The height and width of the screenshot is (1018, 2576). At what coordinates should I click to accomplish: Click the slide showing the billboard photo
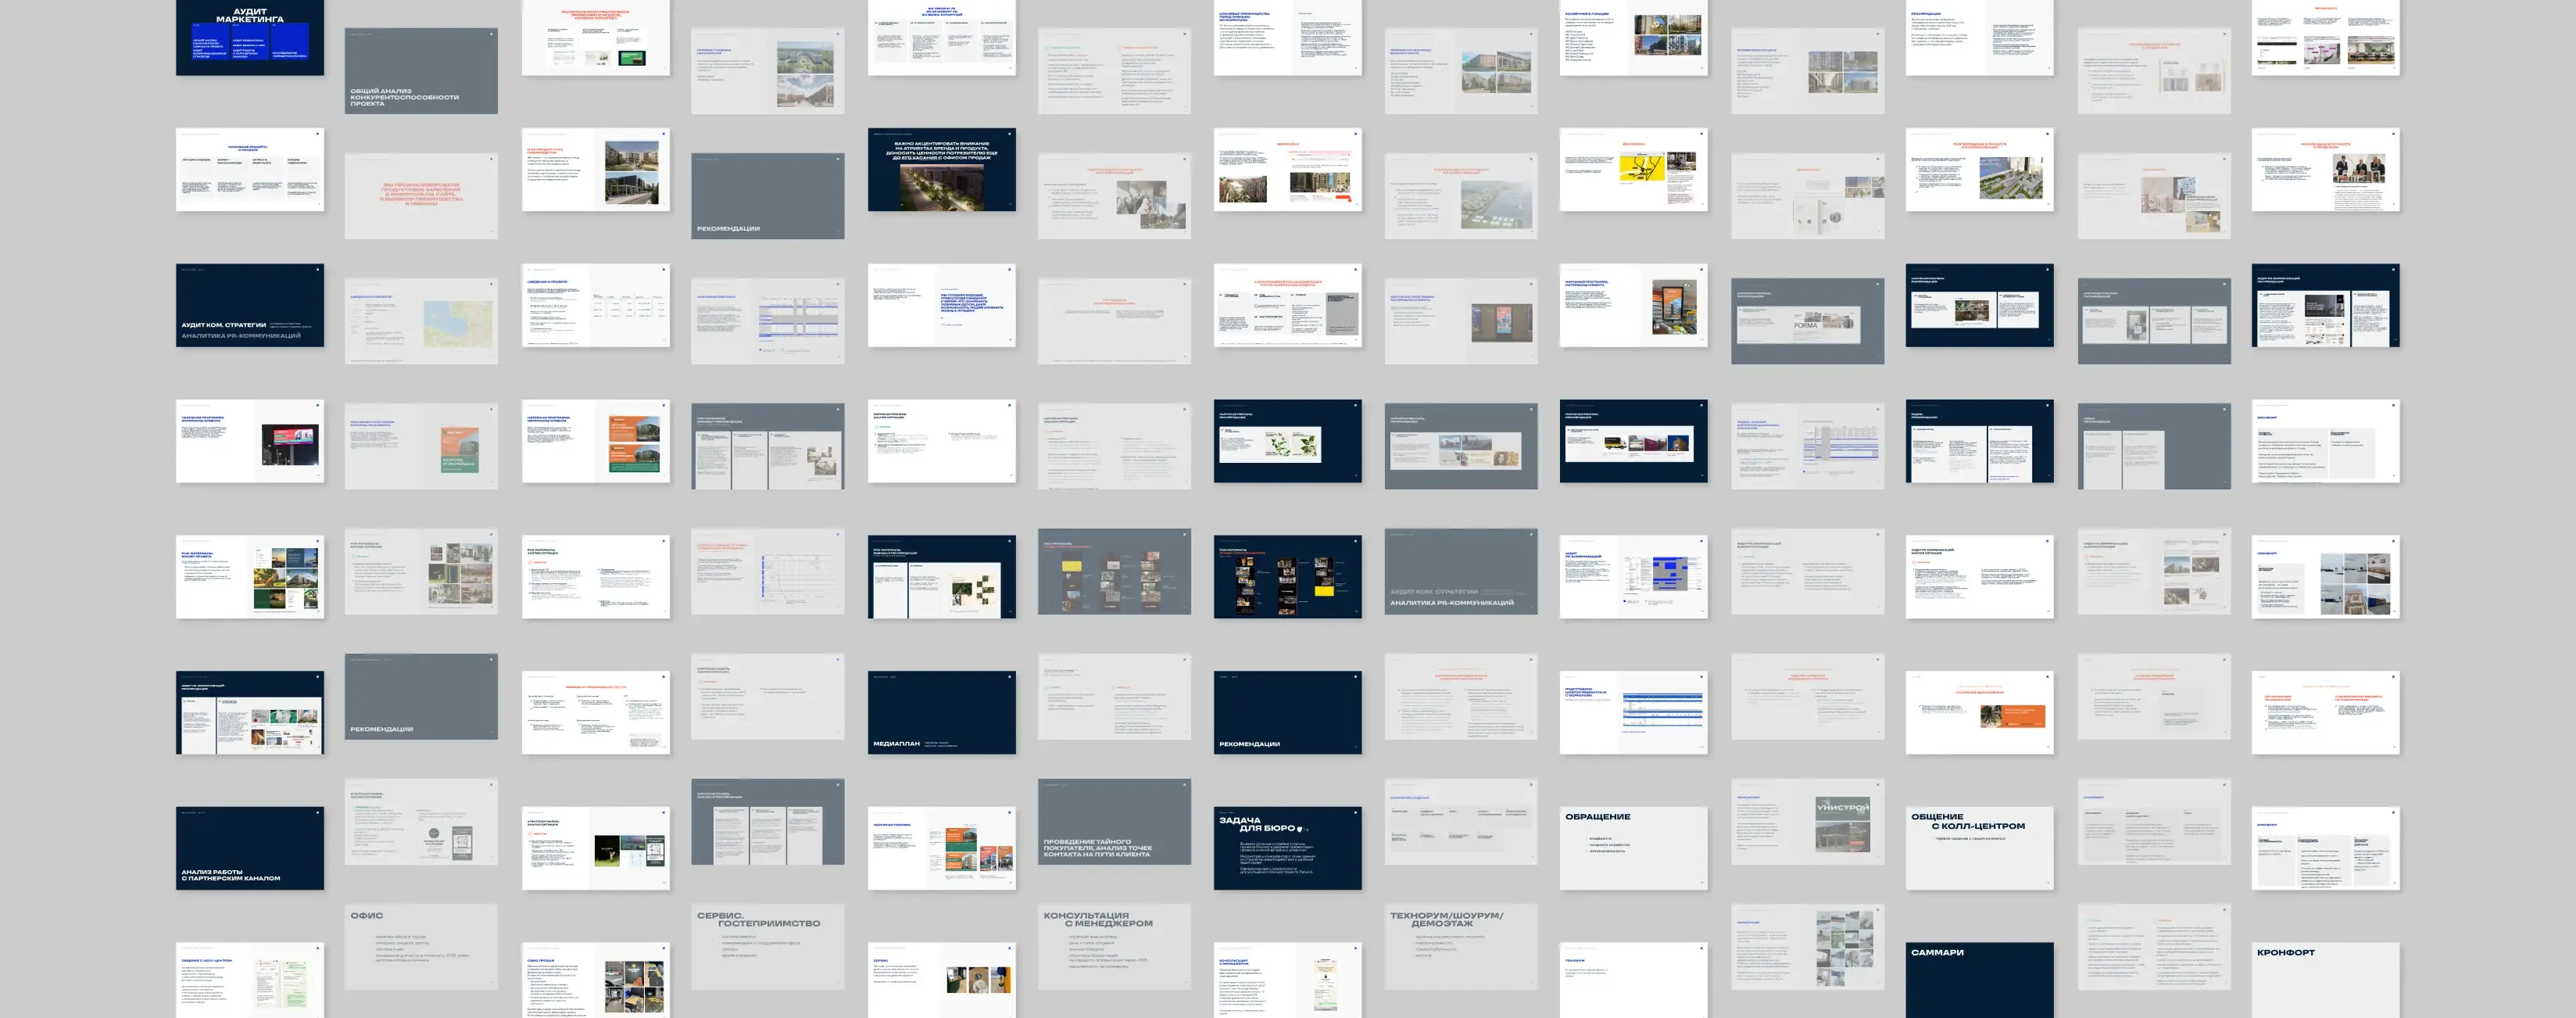pos(249,441)
